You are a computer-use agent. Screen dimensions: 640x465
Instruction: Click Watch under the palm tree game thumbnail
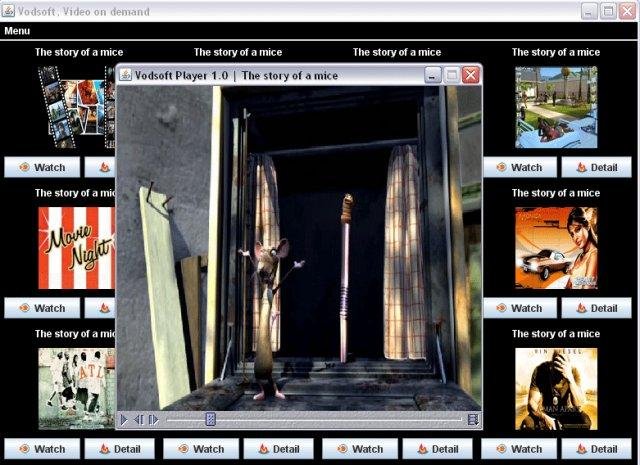(x=520, y=167)
